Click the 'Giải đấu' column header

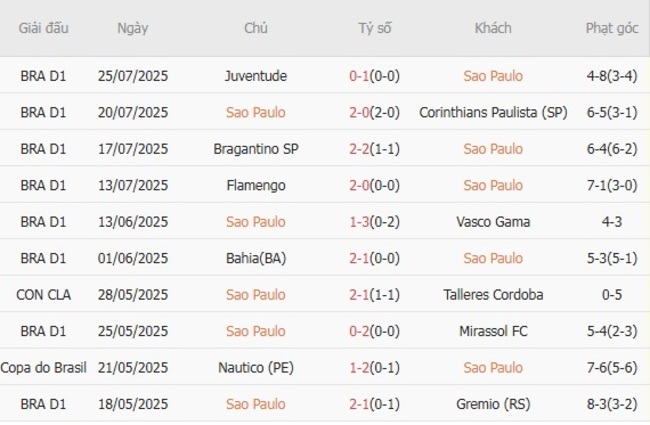click(x=43, y=28)
